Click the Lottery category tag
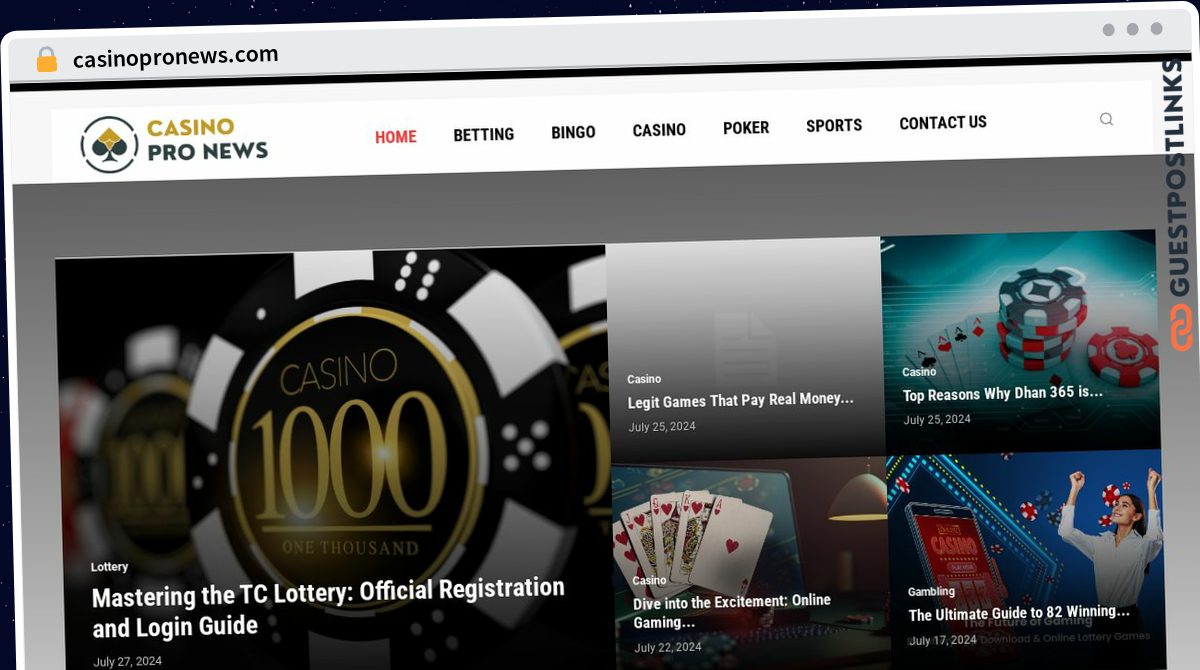Screen dimensions: 1200x670 click(109, 567)
